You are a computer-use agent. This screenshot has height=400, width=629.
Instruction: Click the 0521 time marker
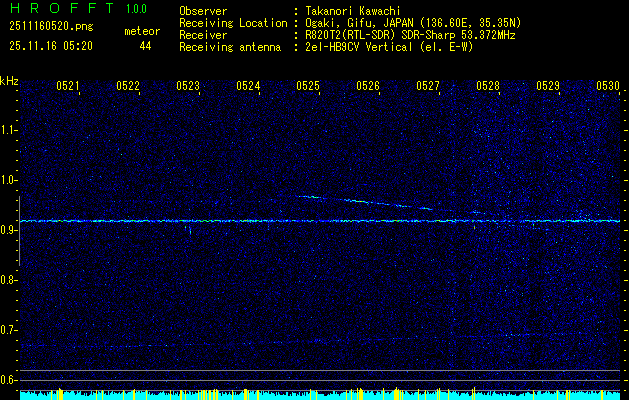pos(68,85)
